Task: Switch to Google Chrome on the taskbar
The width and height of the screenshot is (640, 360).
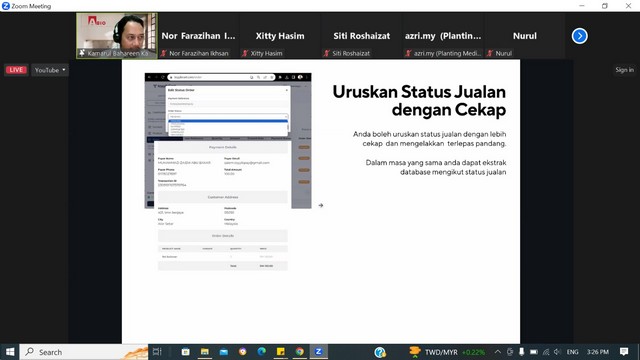Action: [300, 352]
